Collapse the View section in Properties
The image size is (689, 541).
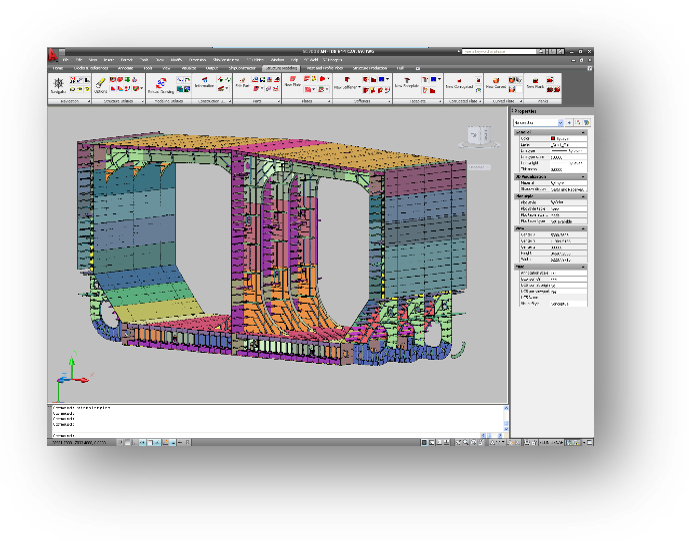coord(584,229)
